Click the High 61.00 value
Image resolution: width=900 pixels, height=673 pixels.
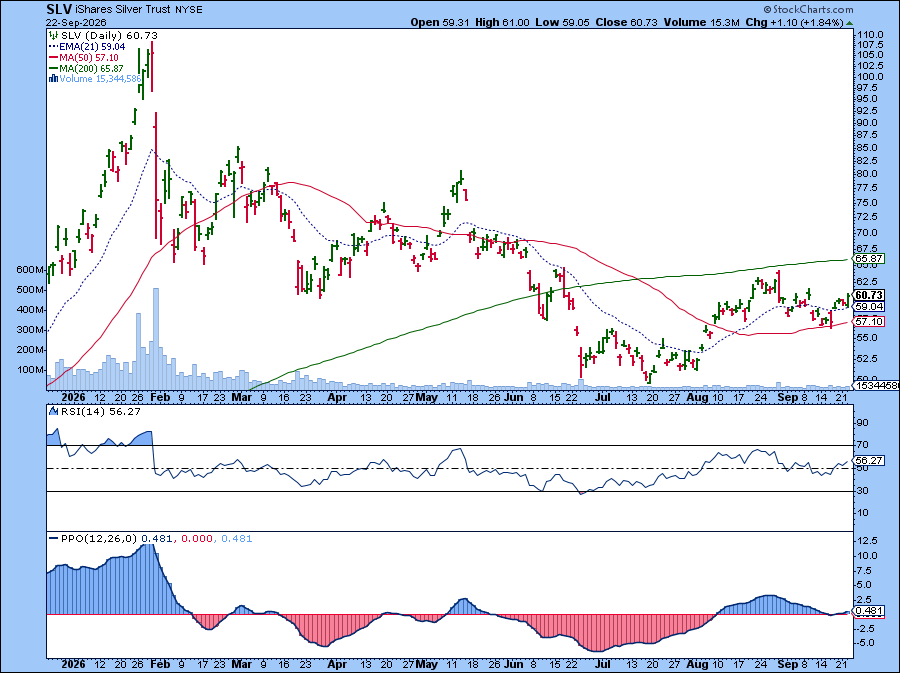[x=502, y=22]
